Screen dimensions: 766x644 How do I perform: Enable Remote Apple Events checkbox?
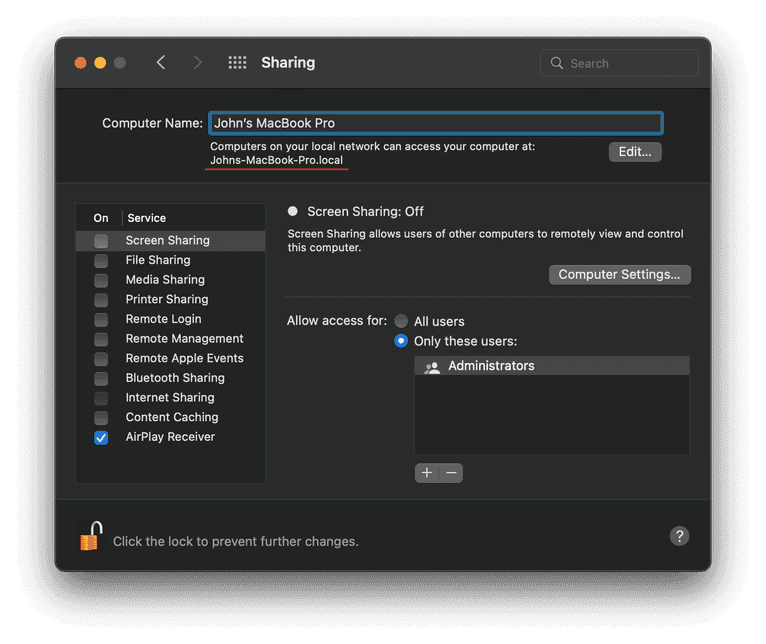101,359
